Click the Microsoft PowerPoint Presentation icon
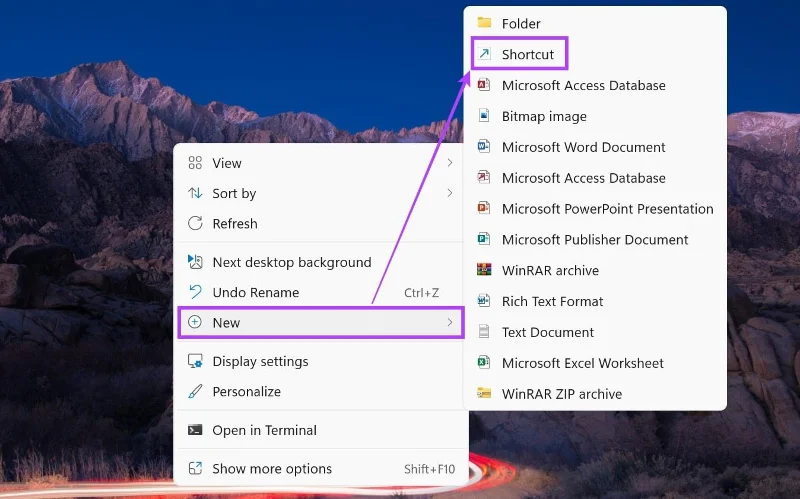The width and height of the screenshot is (800, 499). [x=484, y=208]
